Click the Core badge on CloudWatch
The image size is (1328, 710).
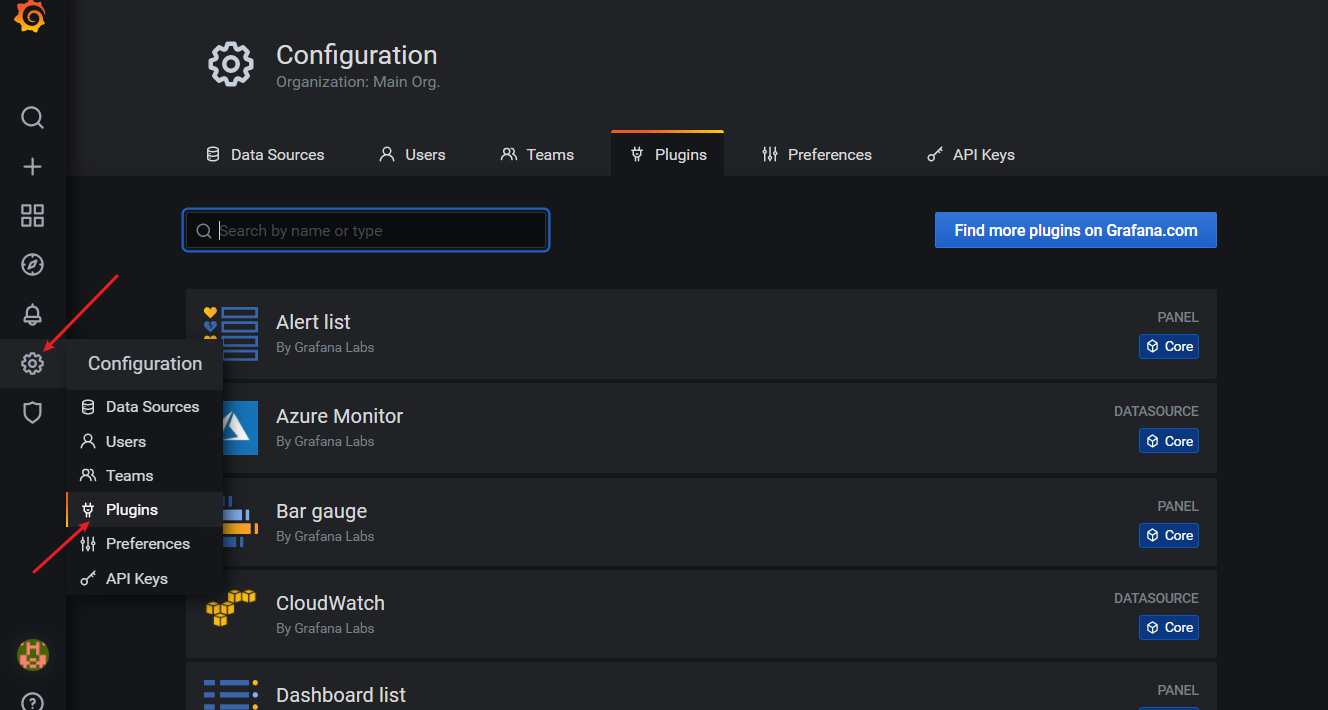coord(1169,627)
